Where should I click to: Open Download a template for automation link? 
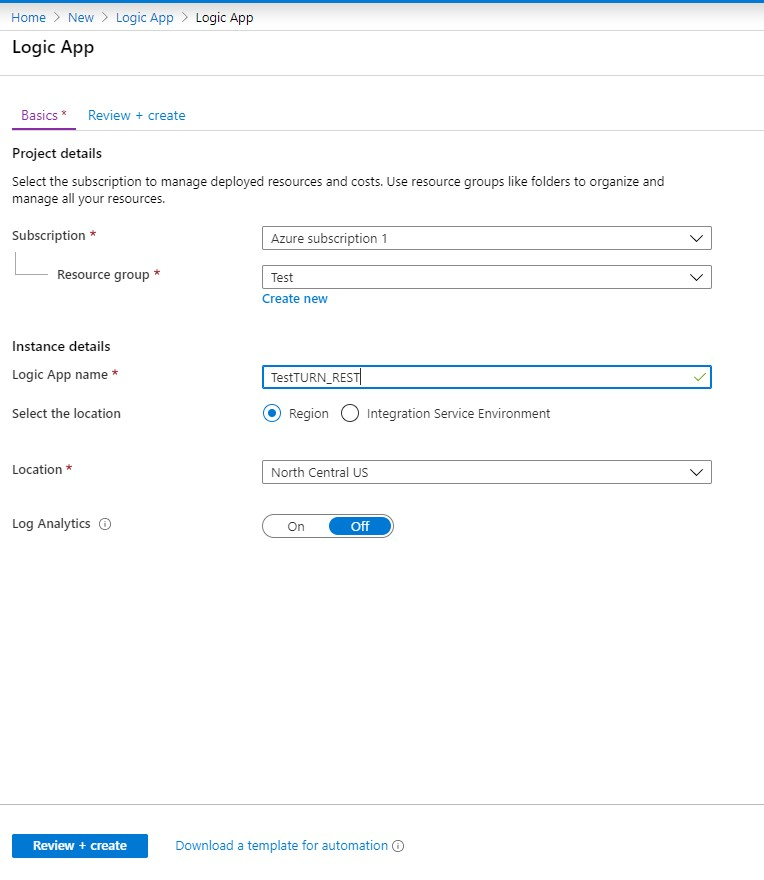[x=281, y=846]
